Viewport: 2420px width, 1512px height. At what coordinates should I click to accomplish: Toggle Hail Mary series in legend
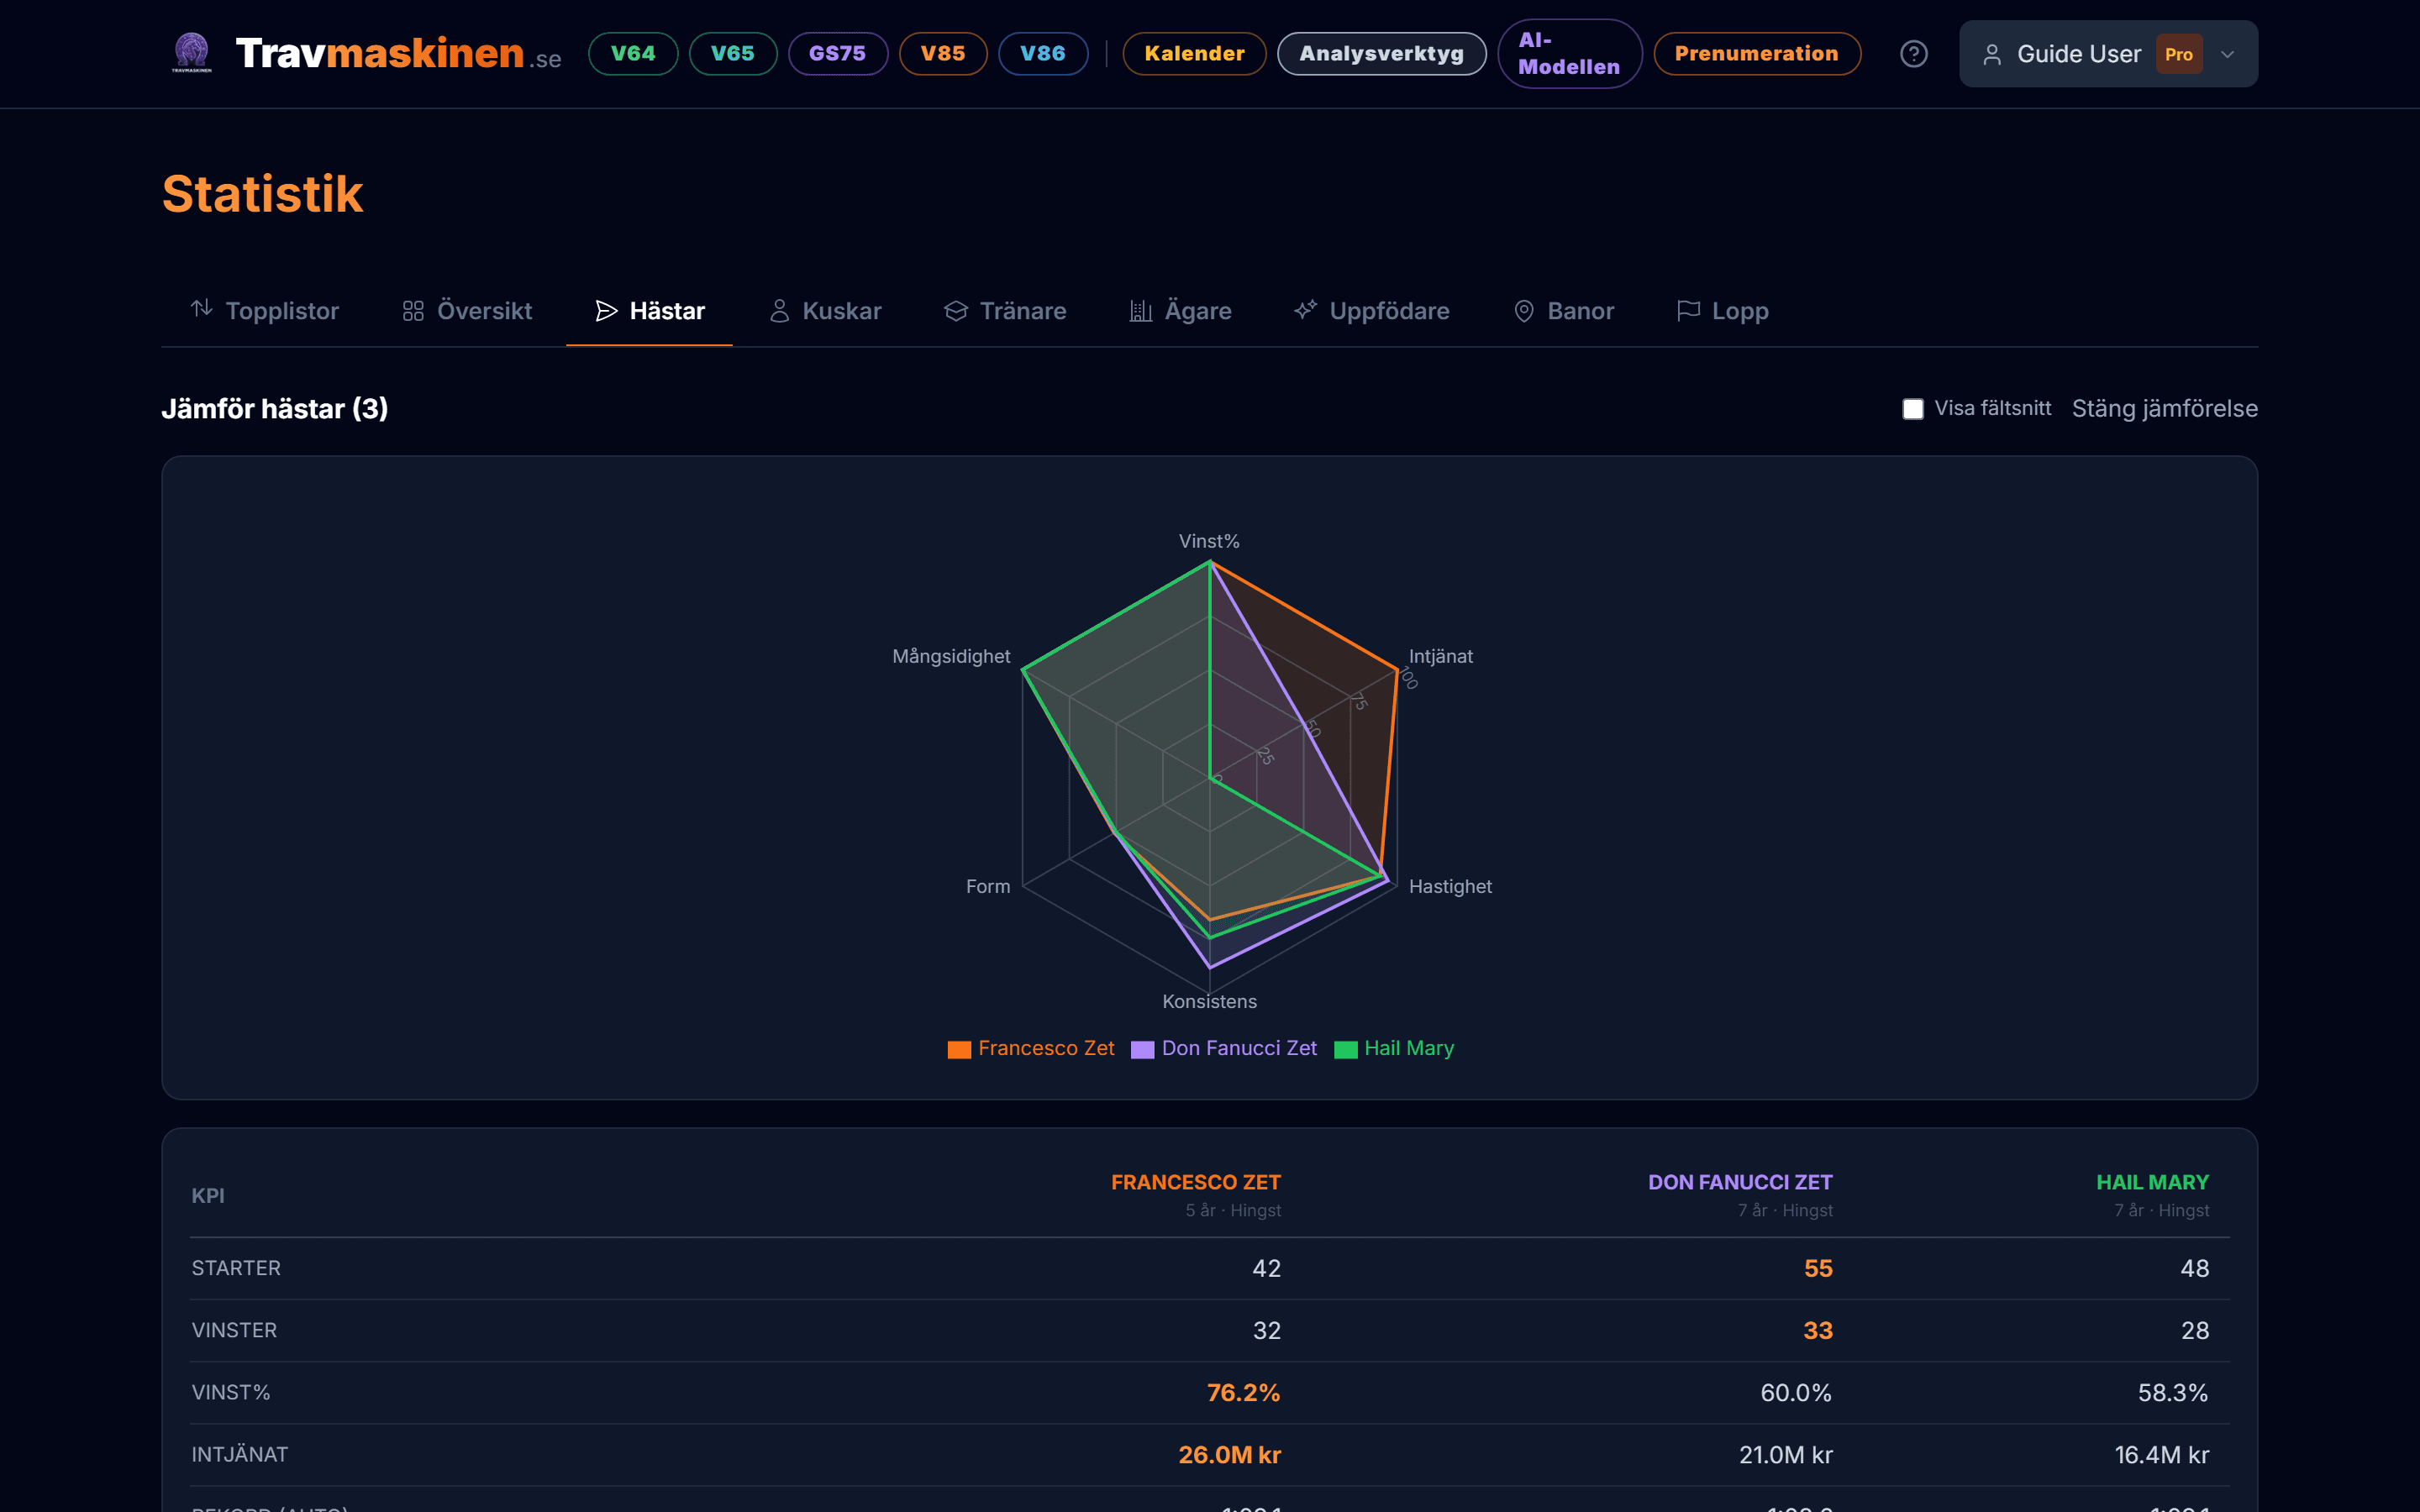[x=1408, y=1048]
